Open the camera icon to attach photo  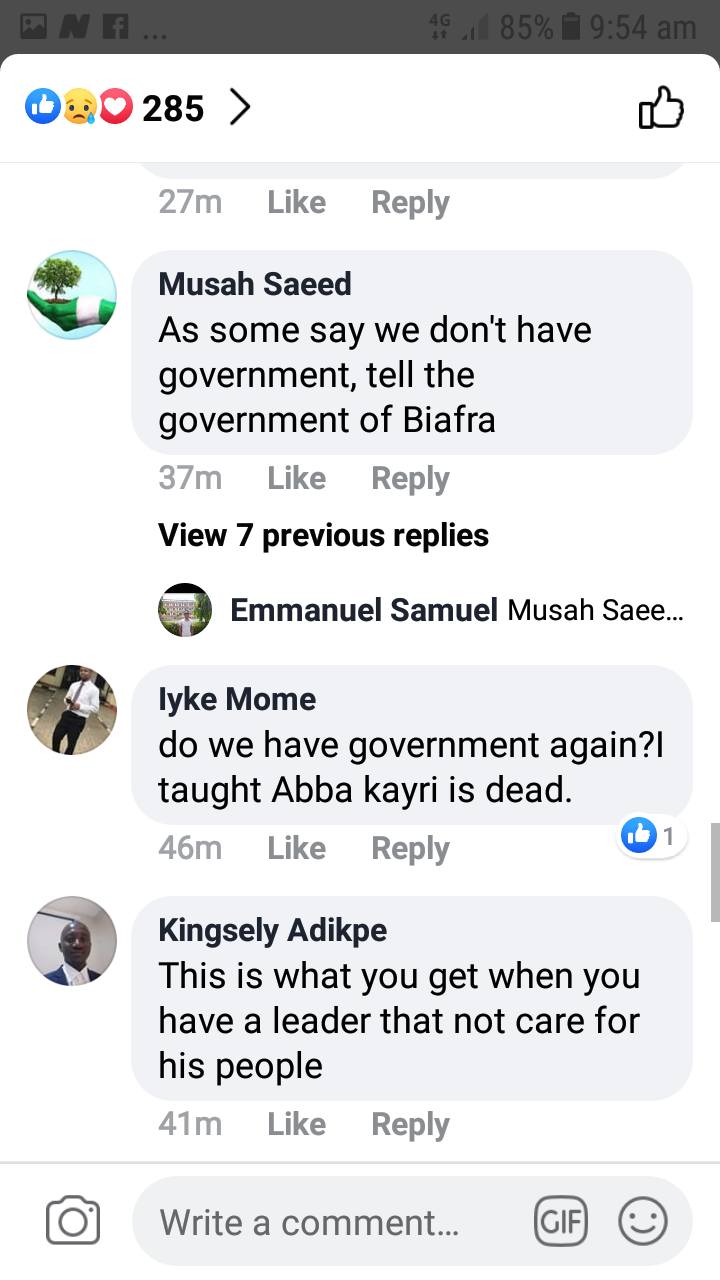pos(73,1221)
